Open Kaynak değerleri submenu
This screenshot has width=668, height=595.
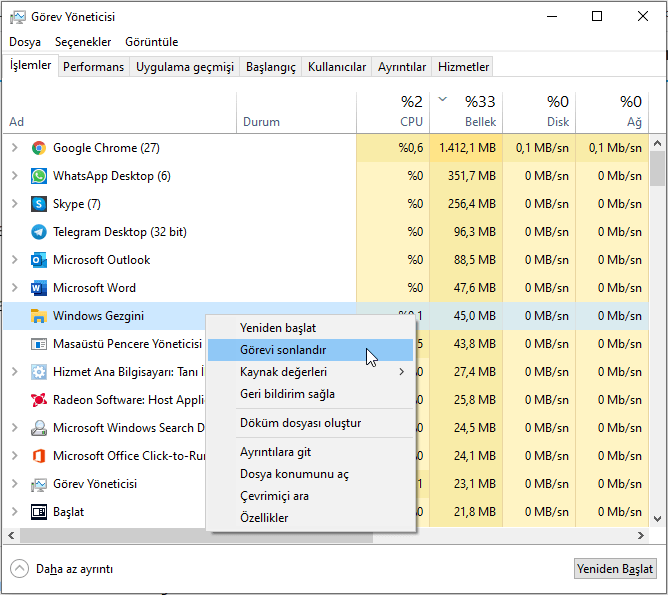284,372
